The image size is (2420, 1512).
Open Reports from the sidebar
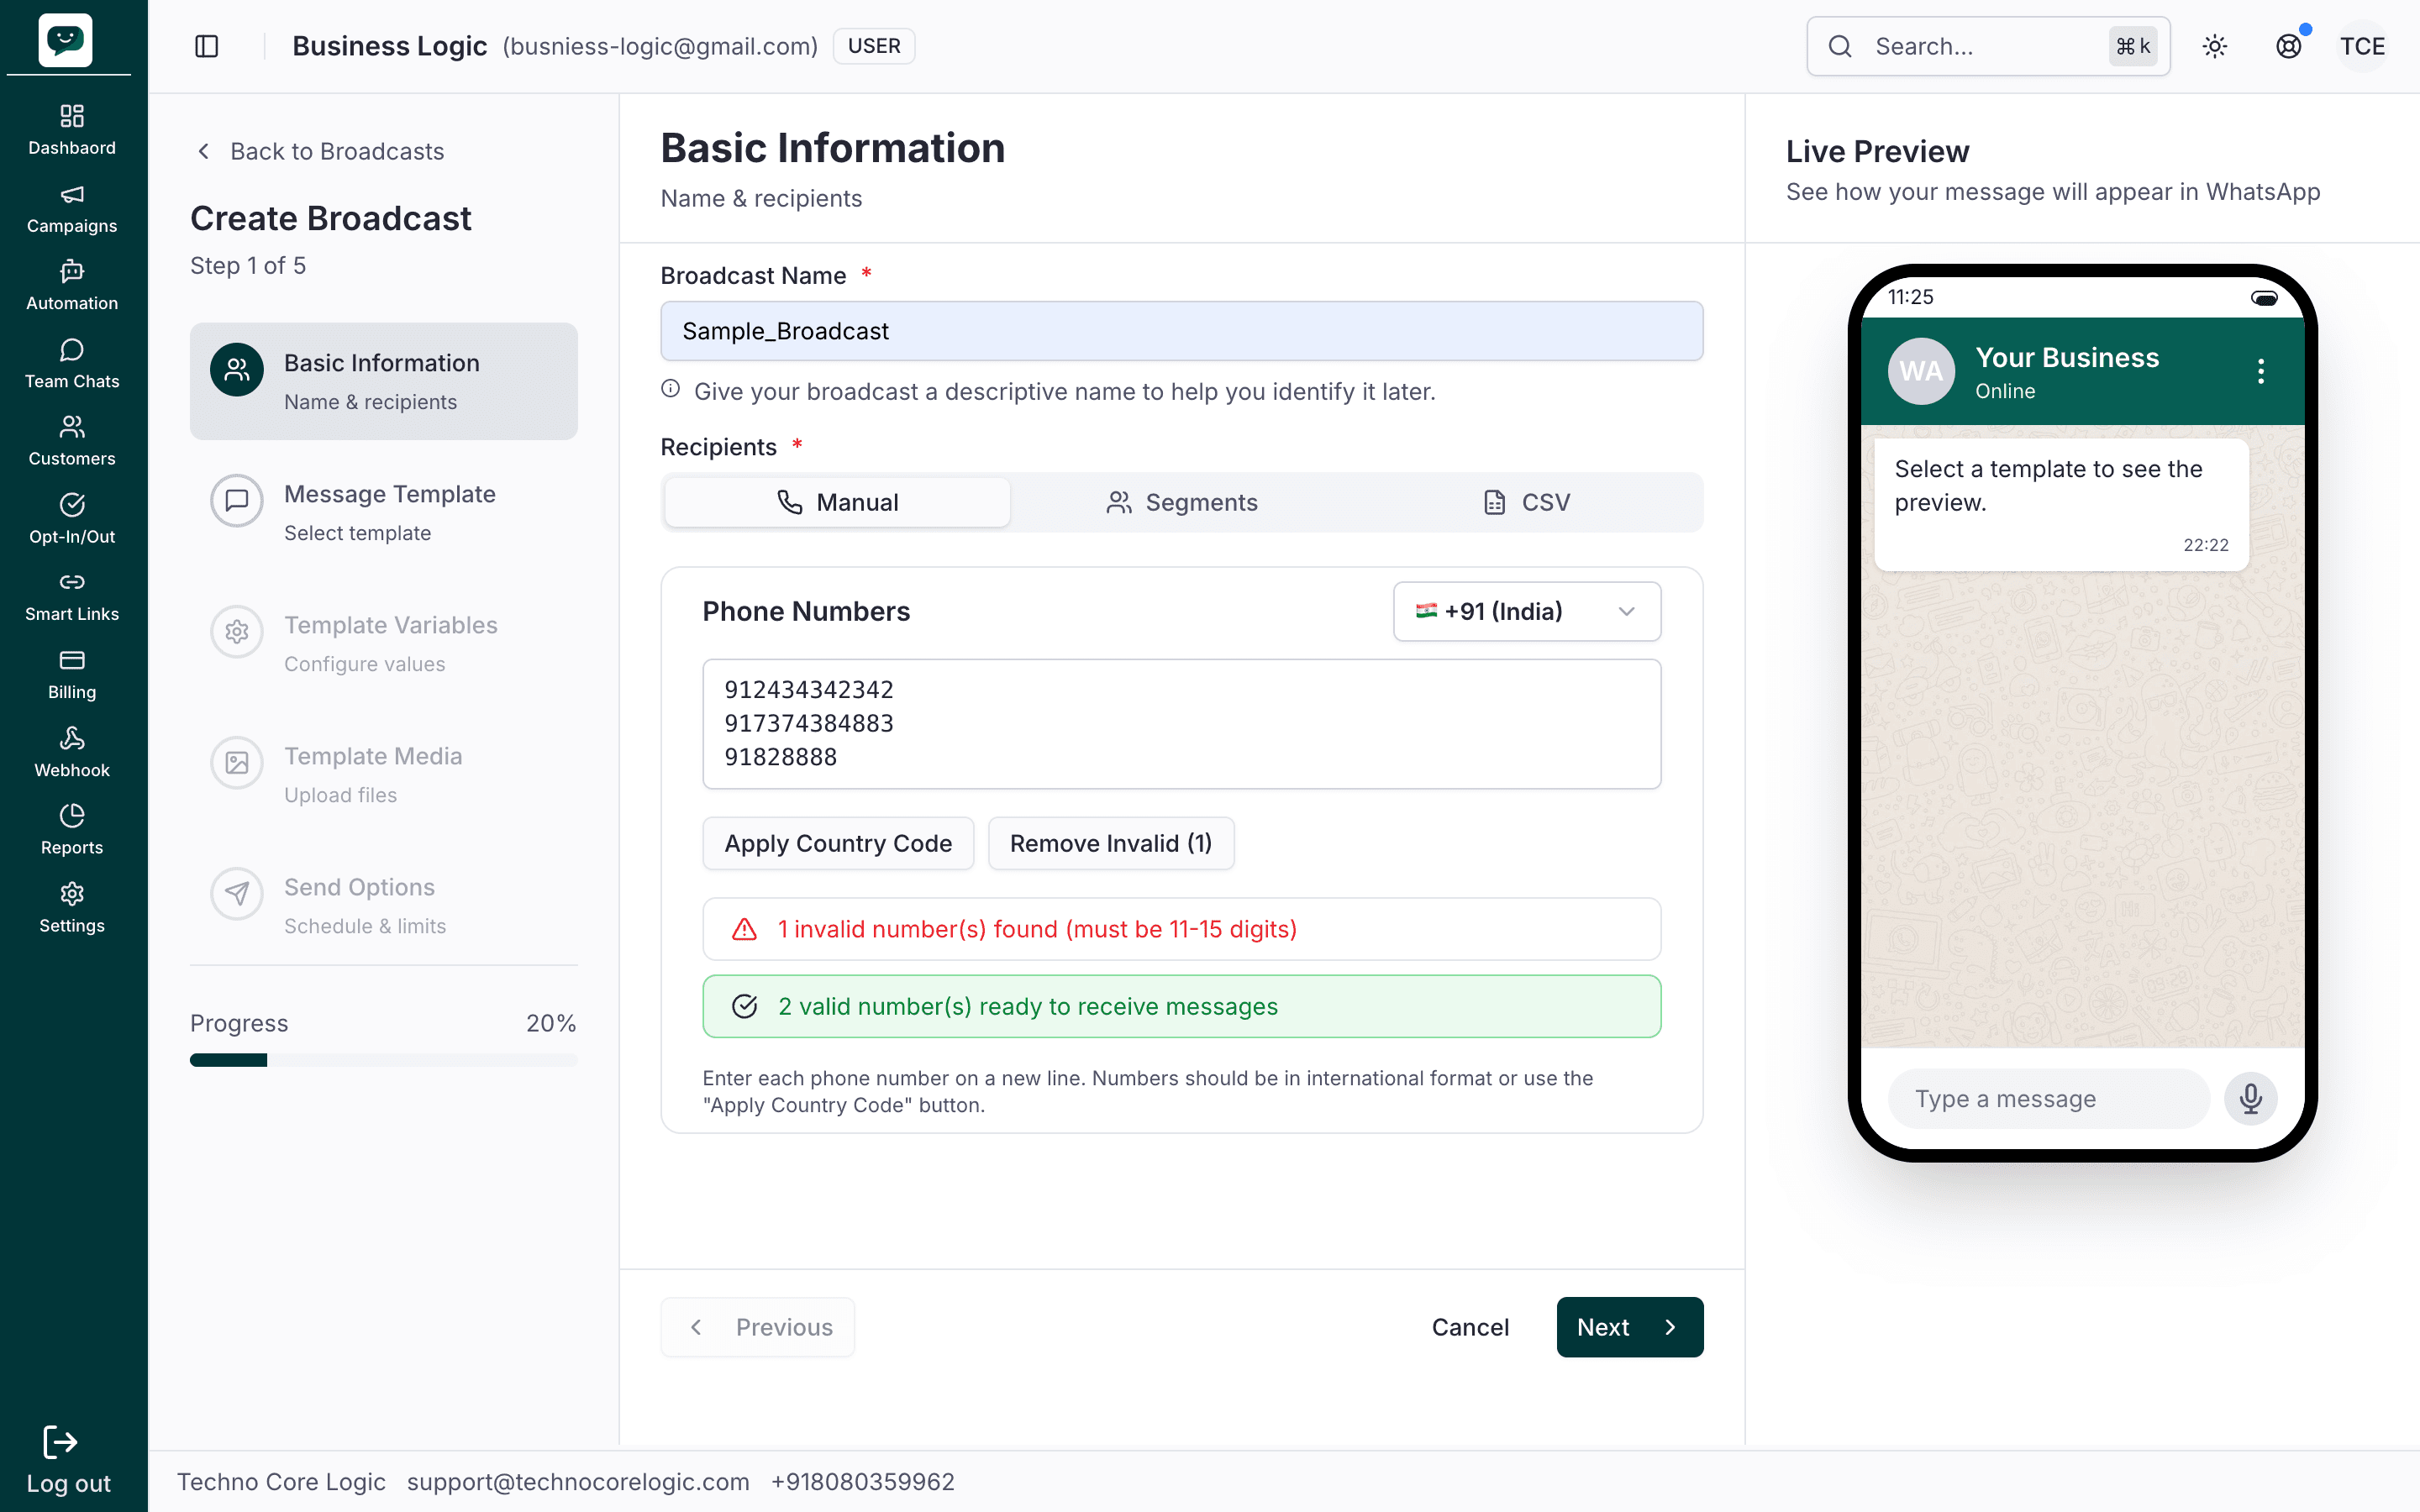[72, 830]
